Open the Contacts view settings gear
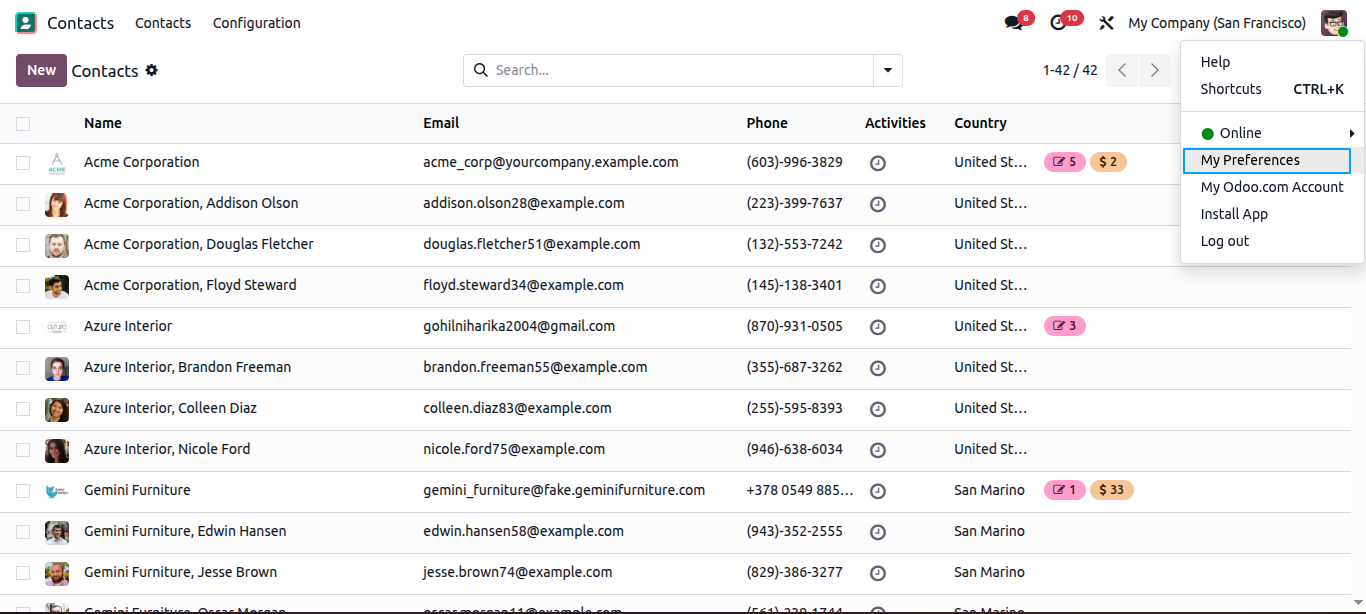 point(152,70)
